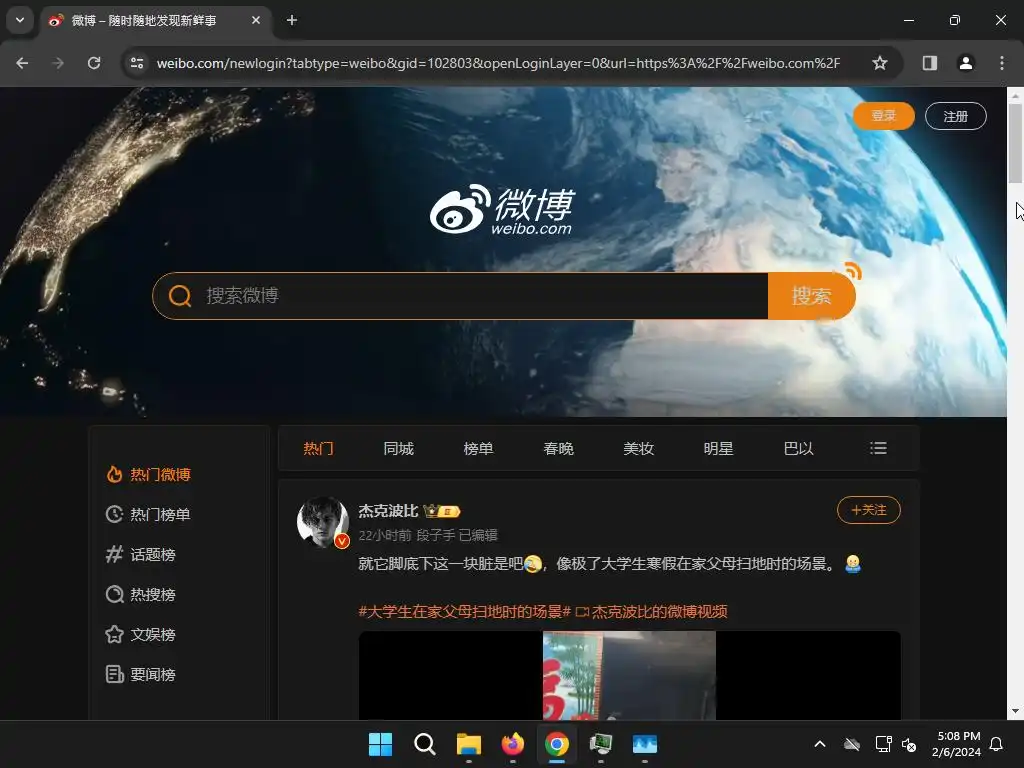The width and height of the screenshot is (1024, 768).
Task: Click the vertical page scrollbar thumb
Action: (1015, 142)
